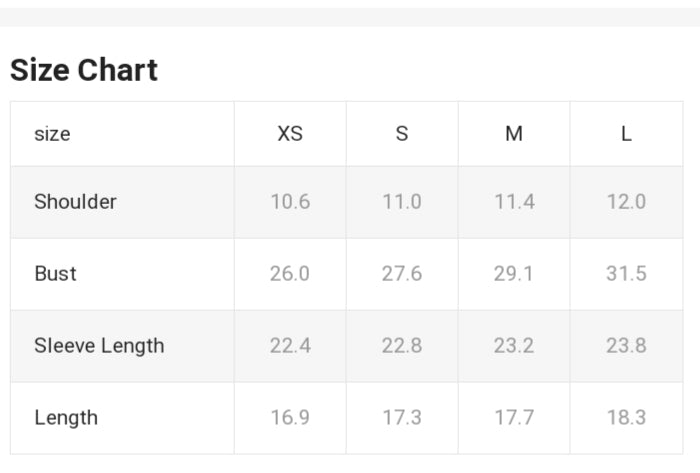
Task: Click the S length value 17.3
Action: [x=402, y=418]
